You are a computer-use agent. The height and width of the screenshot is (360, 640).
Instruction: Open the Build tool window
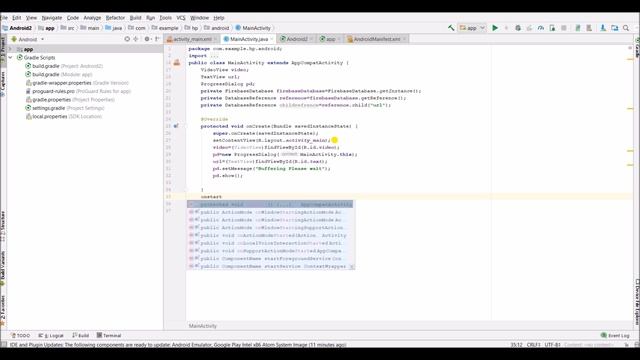point(80,336)
